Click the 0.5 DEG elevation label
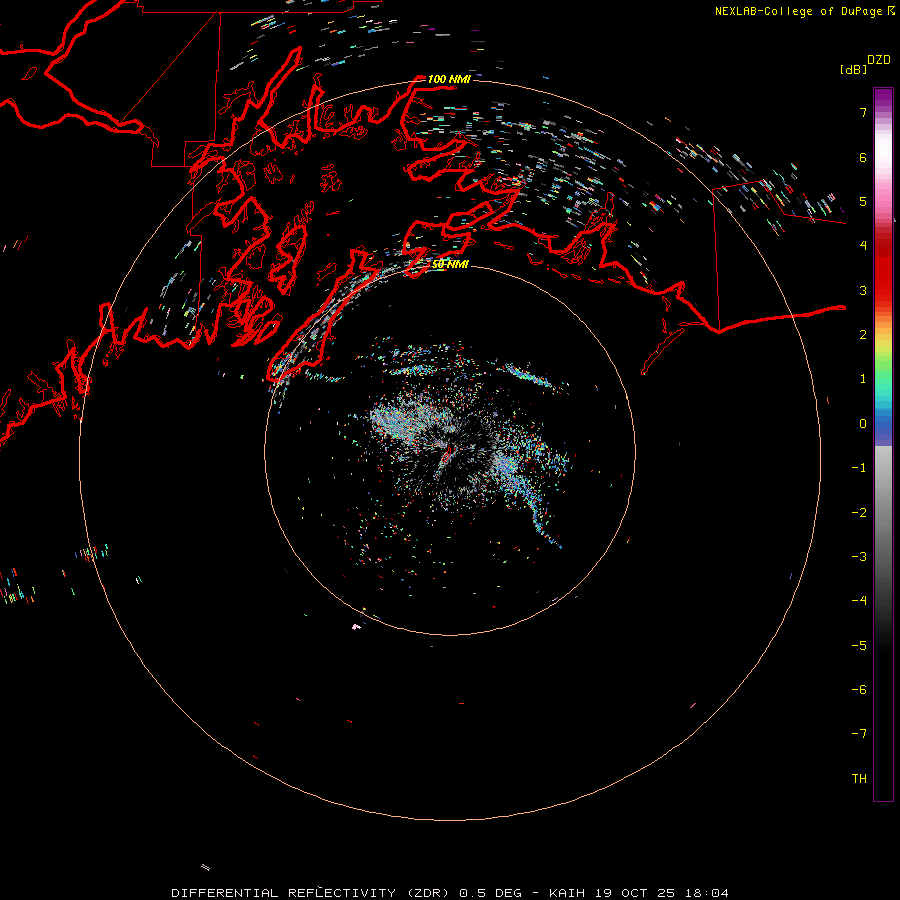The image size is (900, 900). 491,893
